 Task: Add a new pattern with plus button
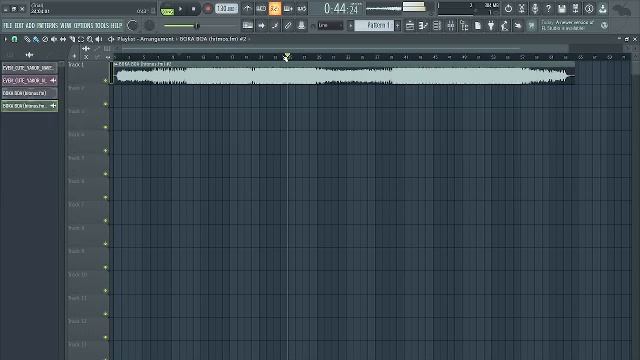pos(398,26)
